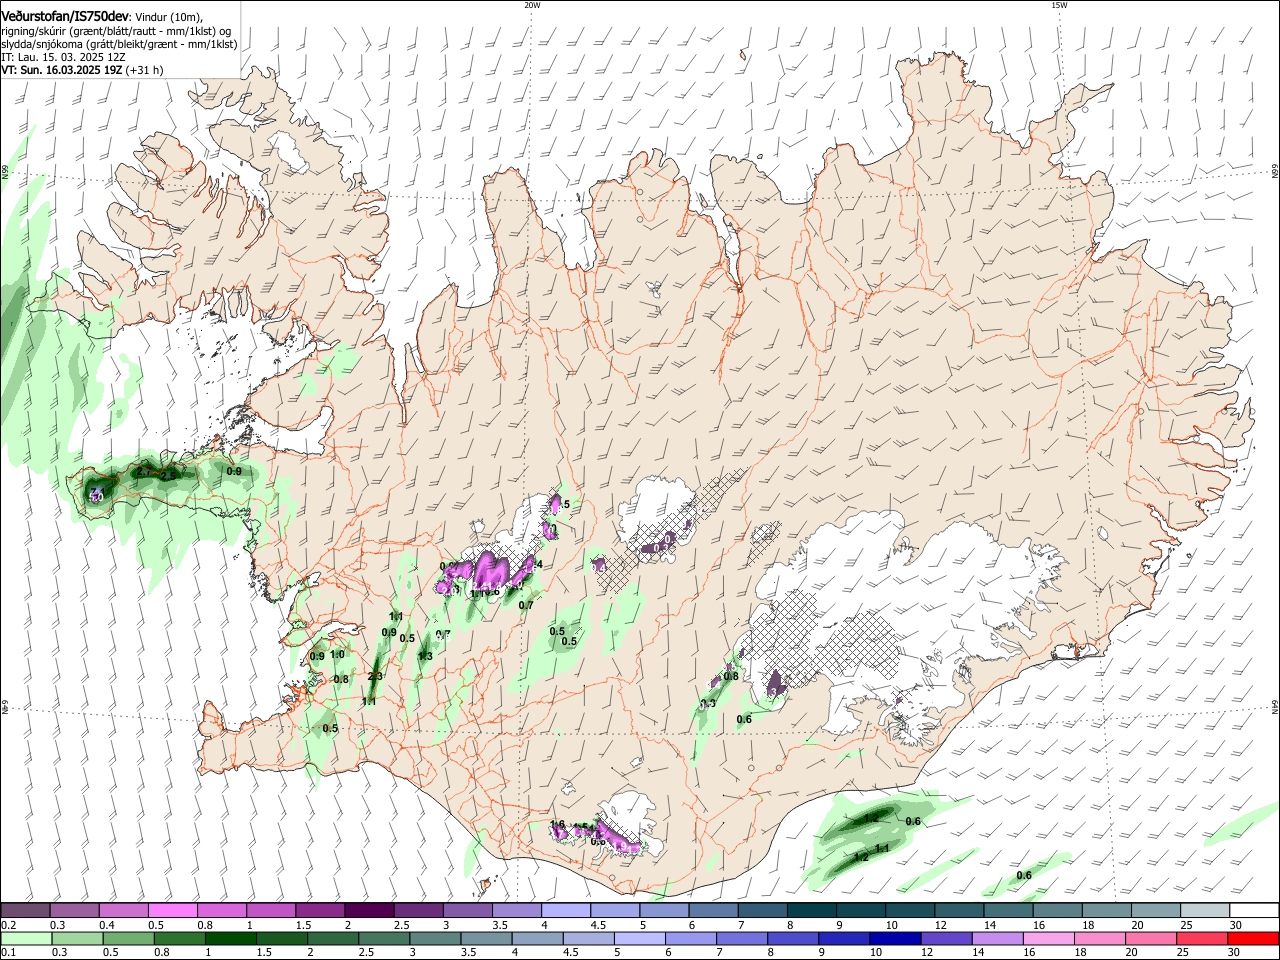
Task: Pick the 0.5–0.8 bright pink swatch, upper legend row
Action: point(173,911)
